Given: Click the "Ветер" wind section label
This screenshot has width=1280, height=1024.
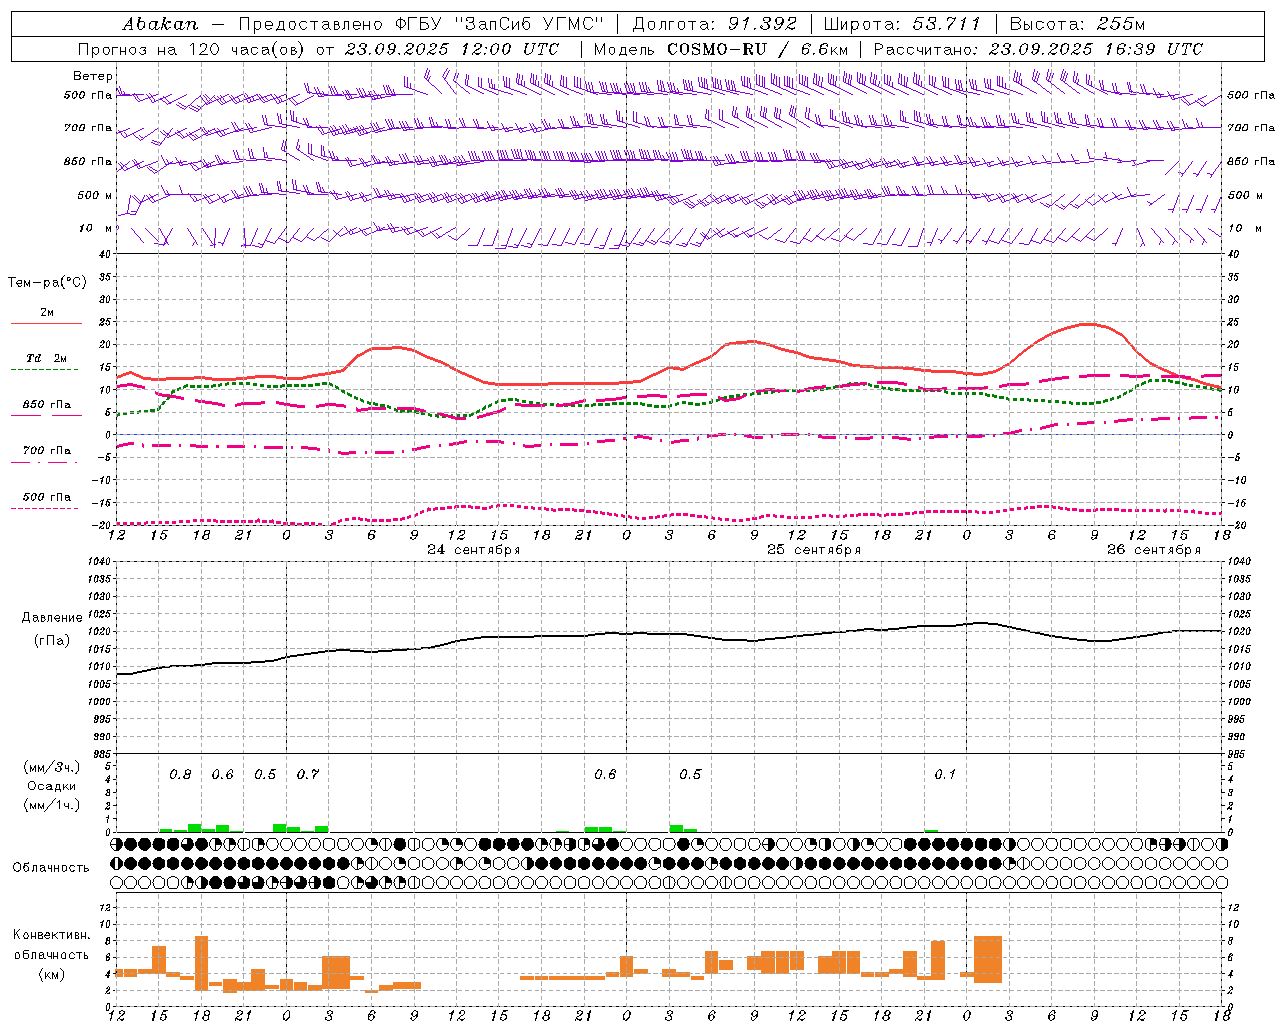Looking at the screenshot, I should click(93, 76).
